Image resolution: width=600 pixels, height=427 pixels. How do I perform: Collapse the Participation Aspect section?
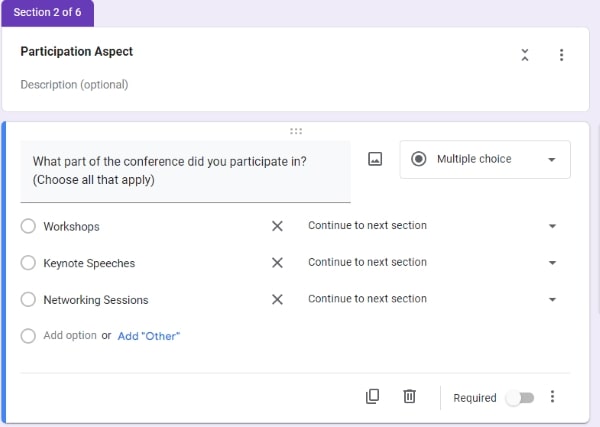pyautogui.click(x=525, y=55)
